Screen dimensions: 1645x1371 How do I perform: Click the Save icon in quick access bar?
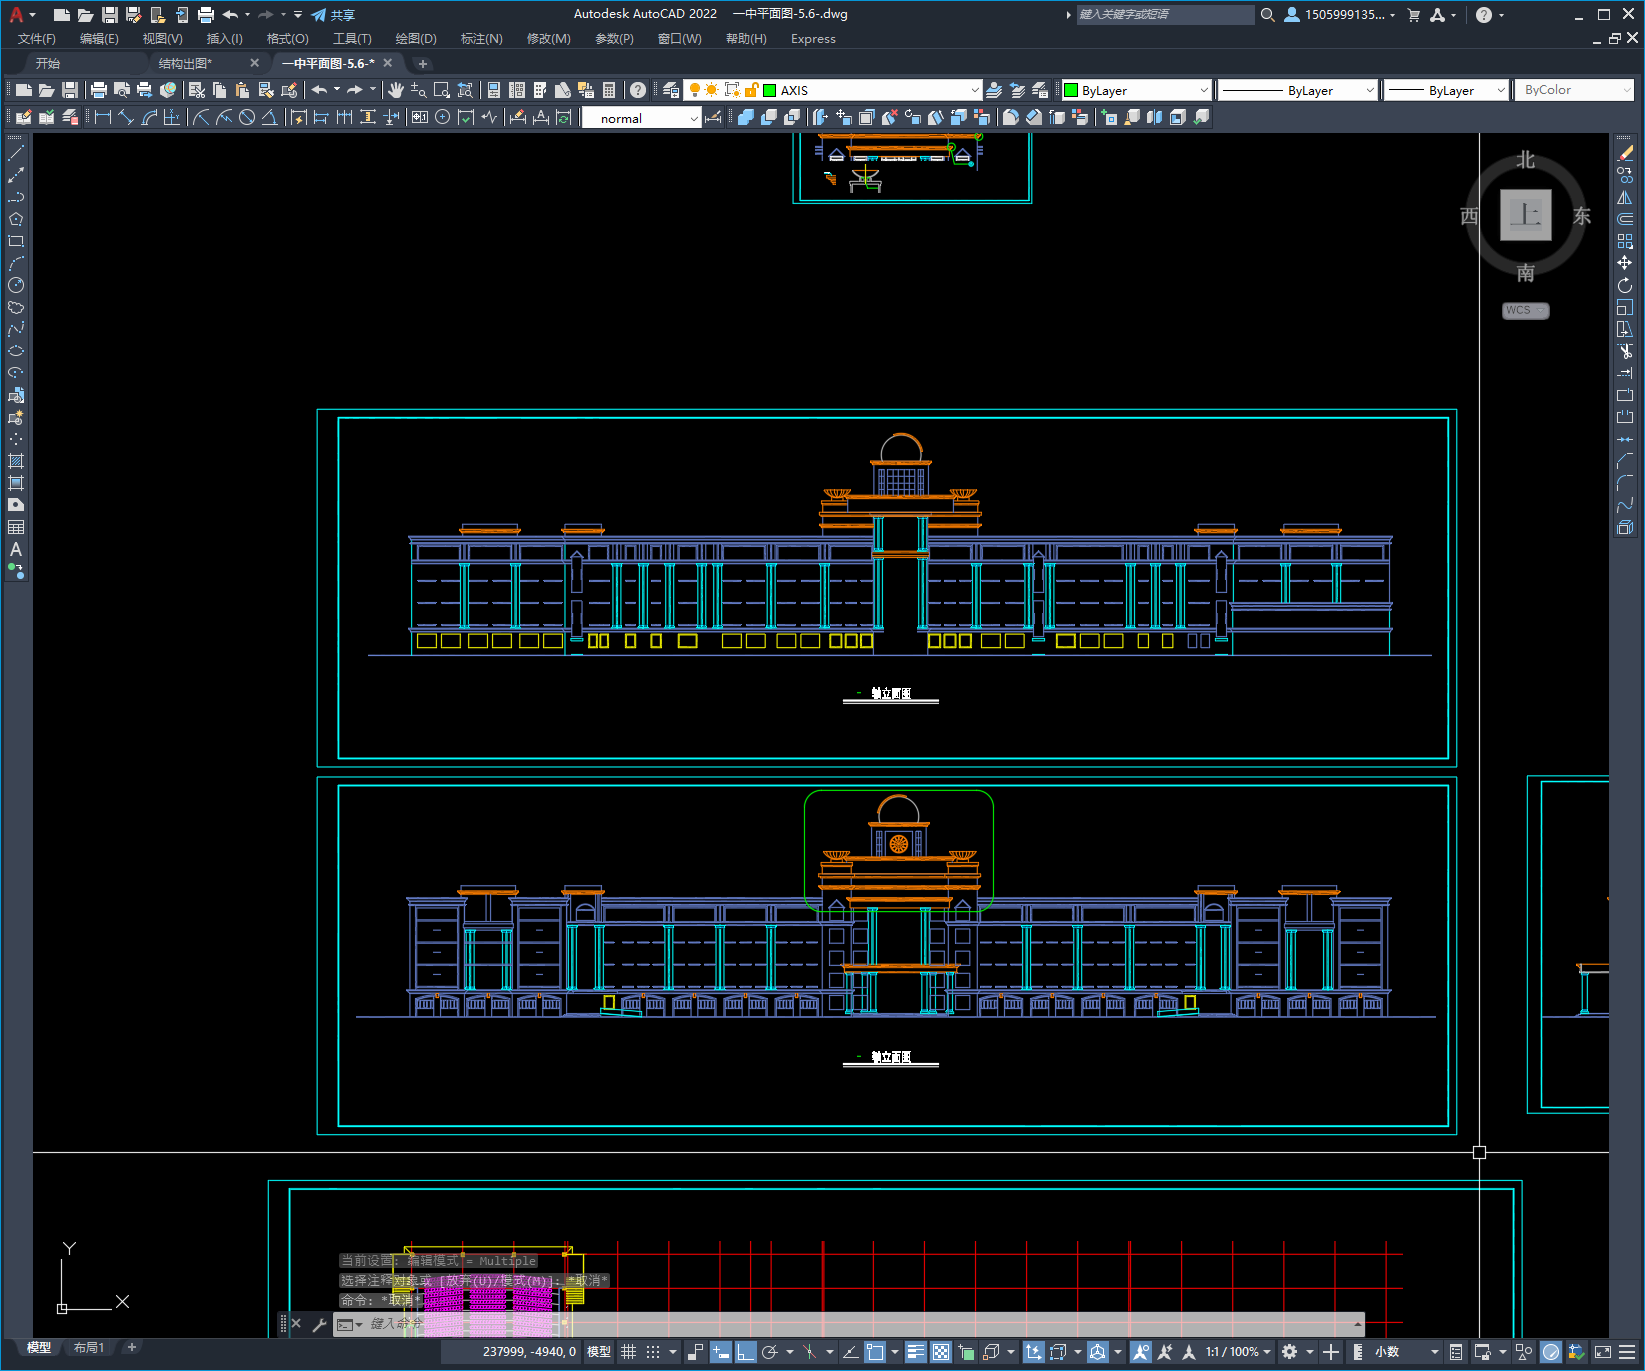[x=110, y=15]
